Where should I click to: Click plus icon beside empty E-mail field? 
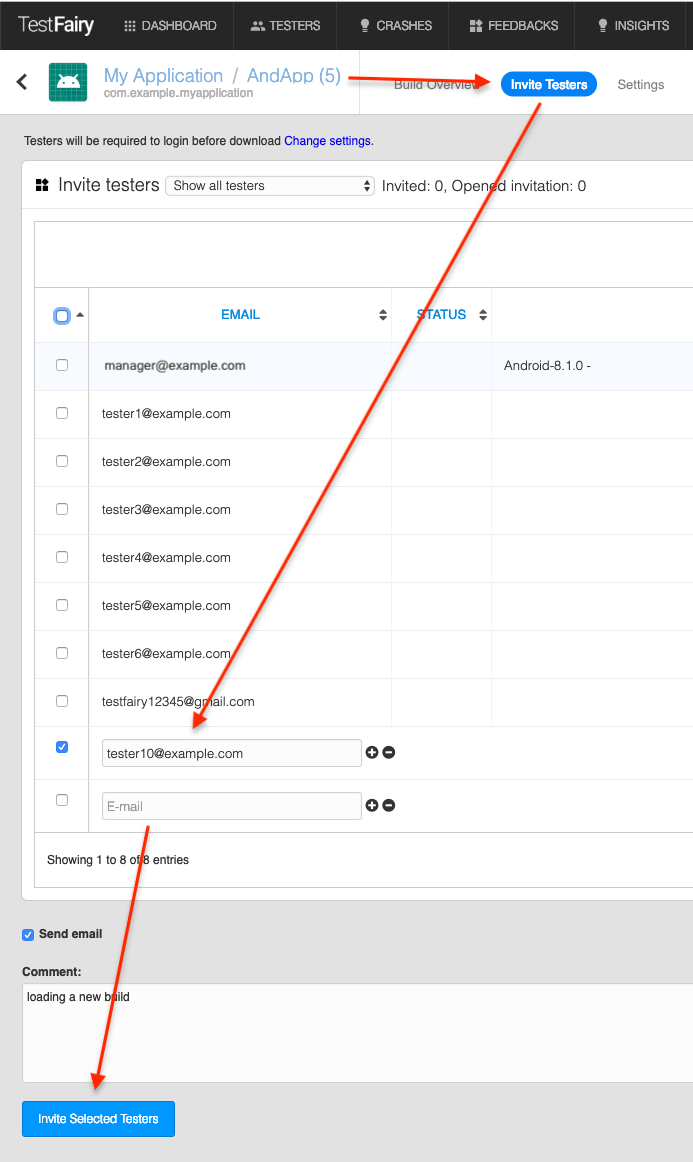(372, 806)
